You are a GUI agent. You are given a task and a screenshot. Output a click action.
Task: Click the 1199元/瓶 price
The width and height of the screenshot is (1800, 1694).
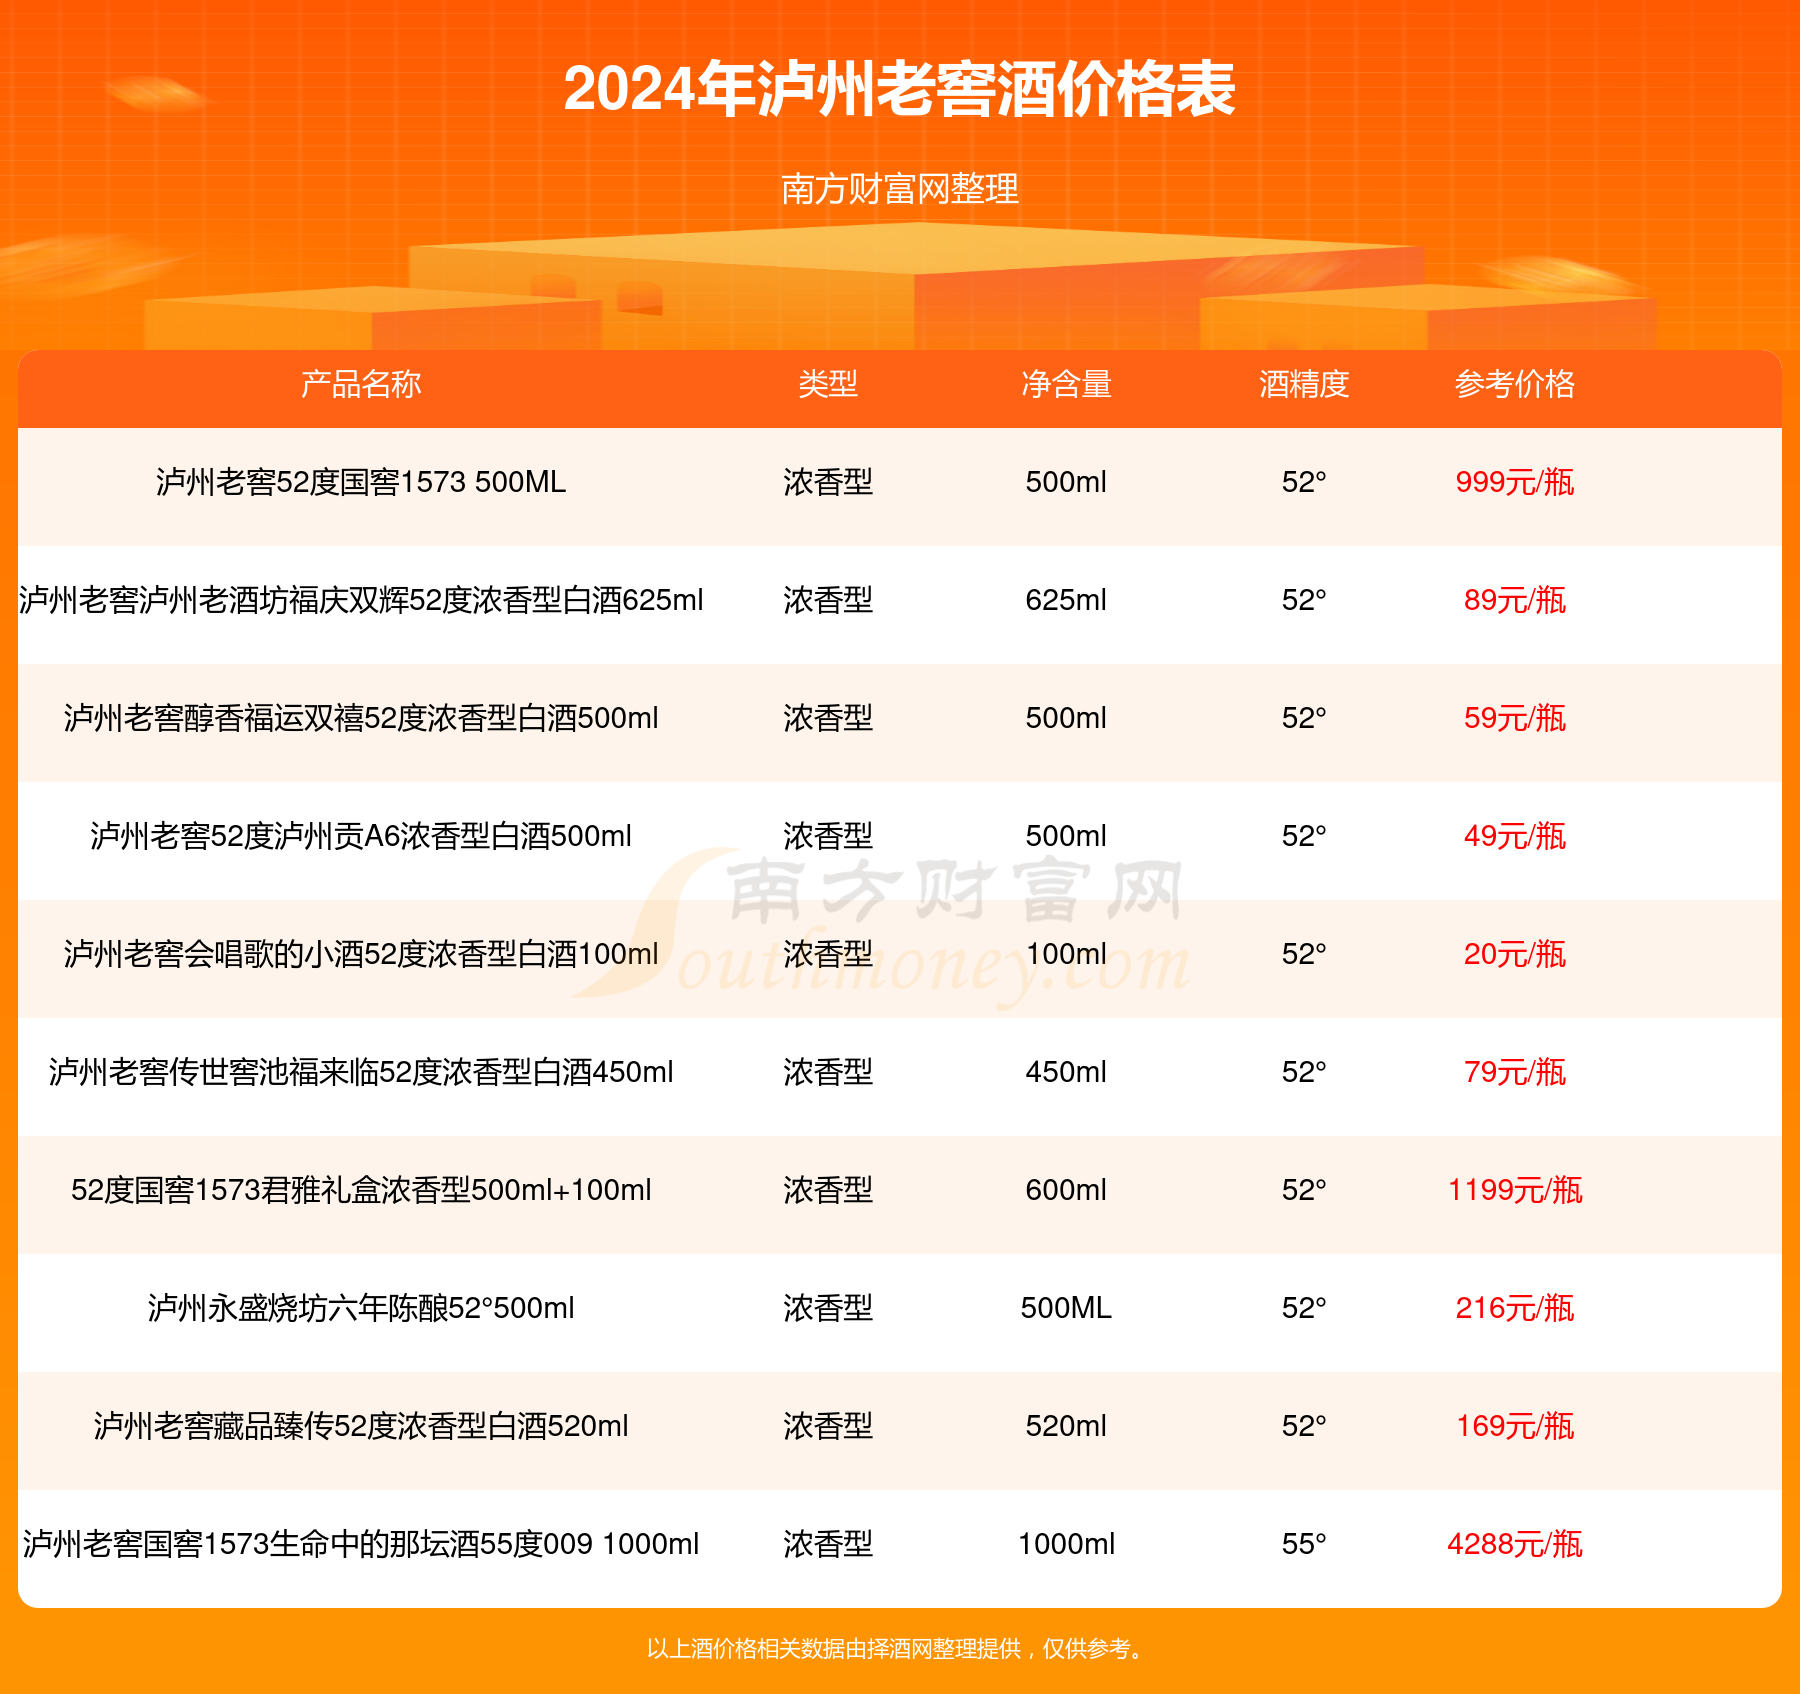tap(1515, 1190)
